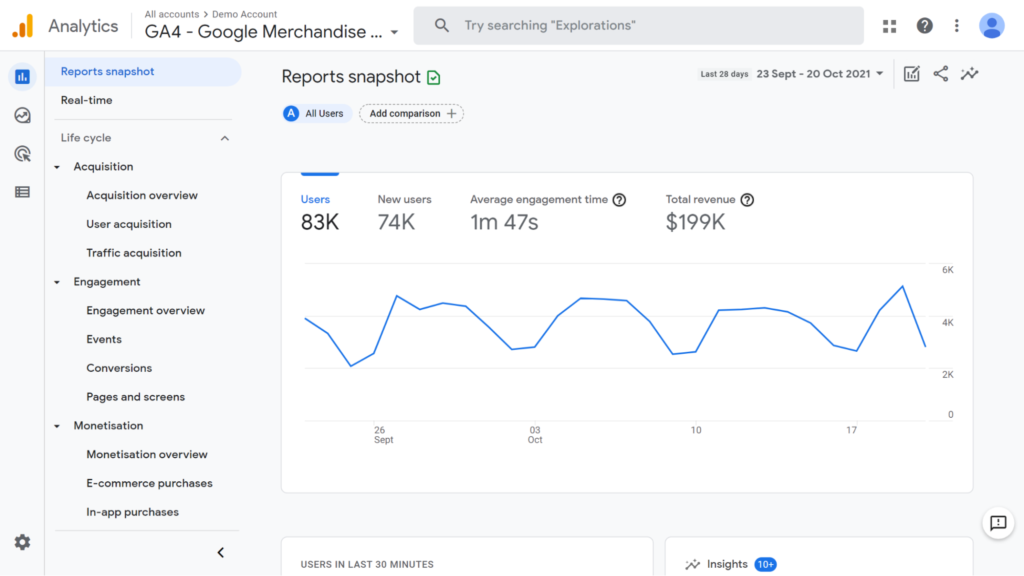Screen dimensions: 1024x576
Task: Open Monetisation overview
Action: pyautogui.click(x=147, y=455)
